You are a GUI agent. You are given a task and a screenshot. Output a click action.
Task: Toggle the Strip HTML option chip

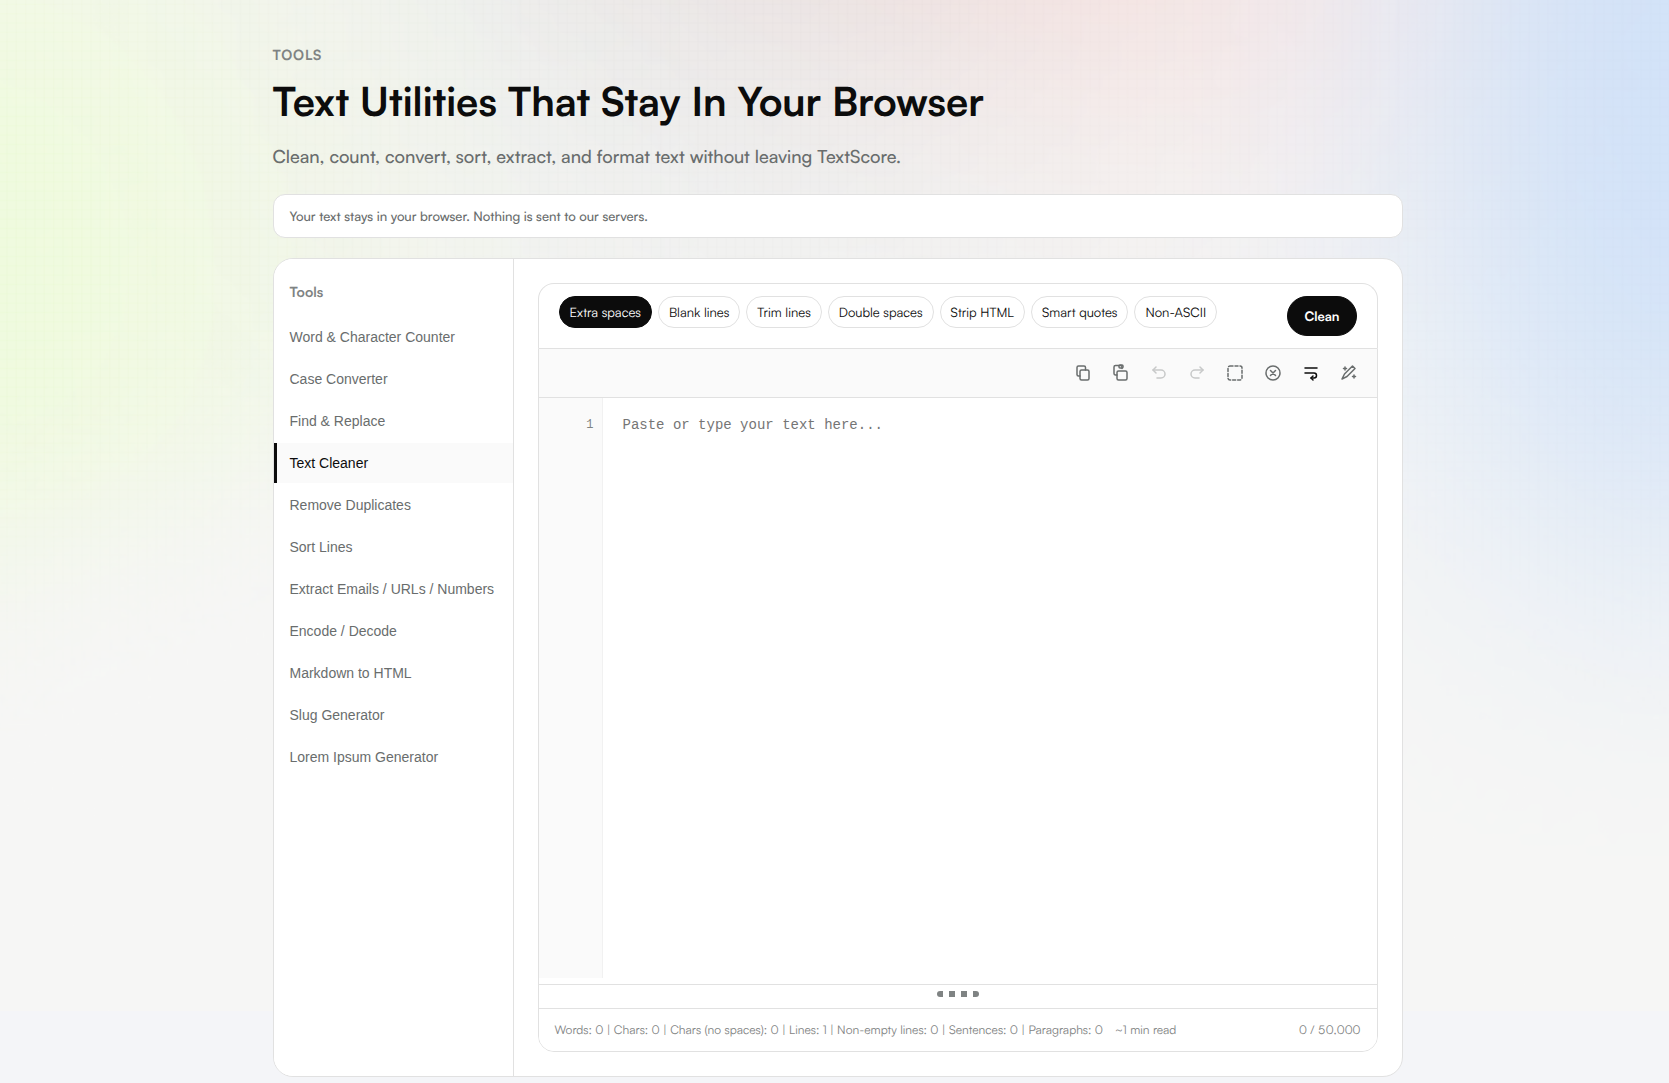pos(981,313)
